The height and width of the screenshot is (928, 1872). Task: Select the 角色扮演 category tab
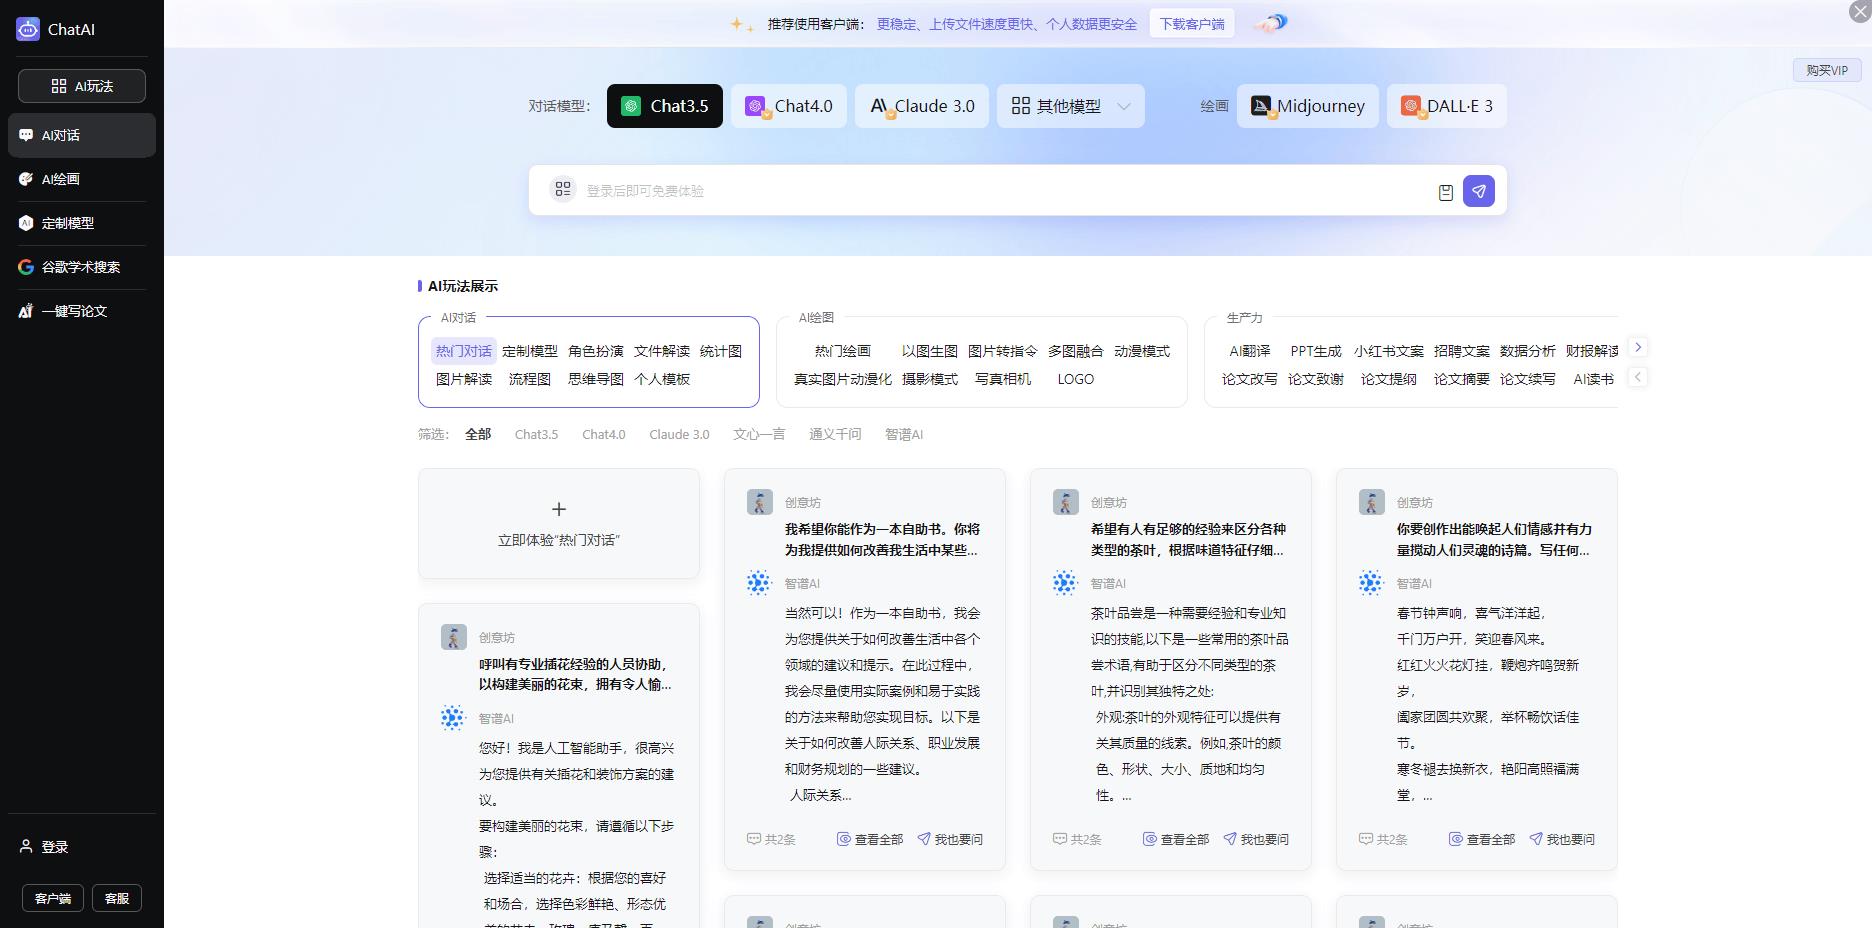coord(595,351)
